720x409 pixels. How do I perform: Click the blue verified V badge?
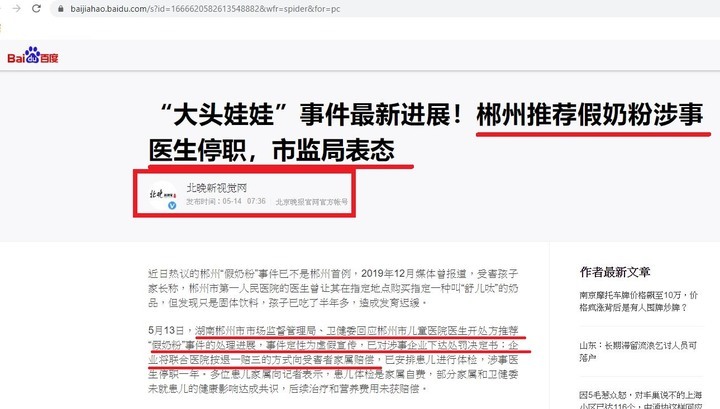[x=172, y=205]
